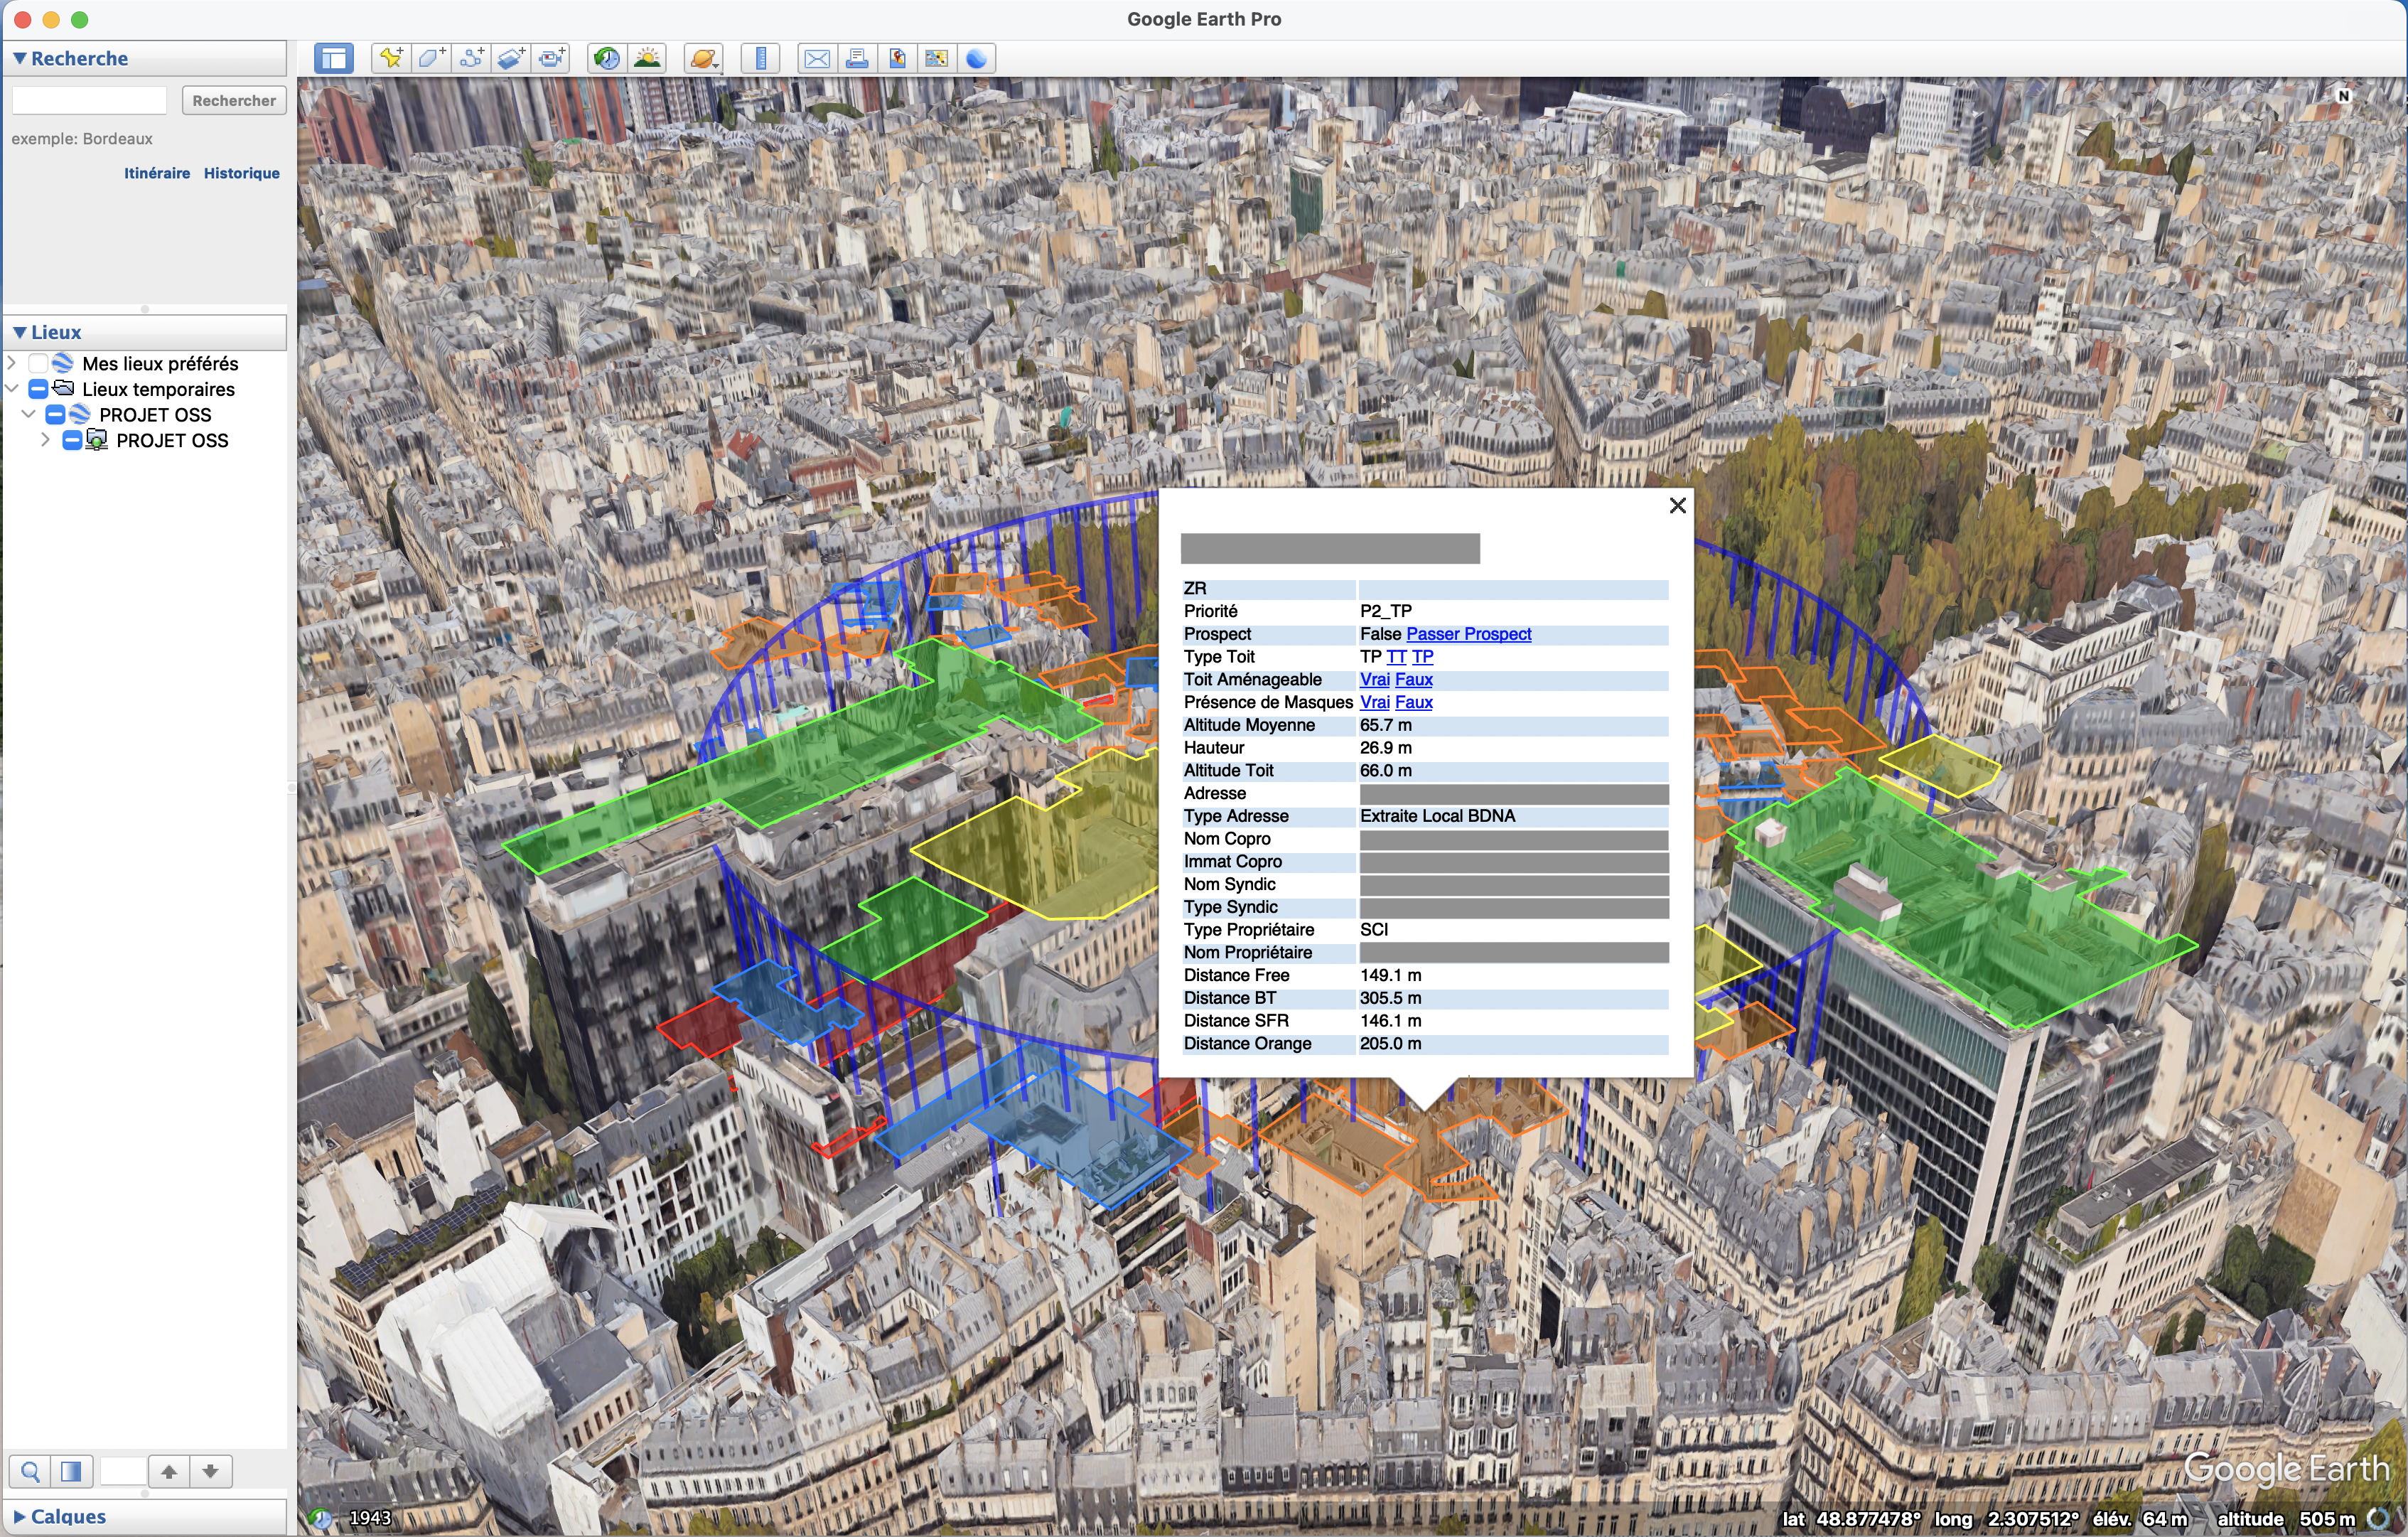
Task: Toggle nested PROJET OSS checkbox
Action: [x=72, y=440]
